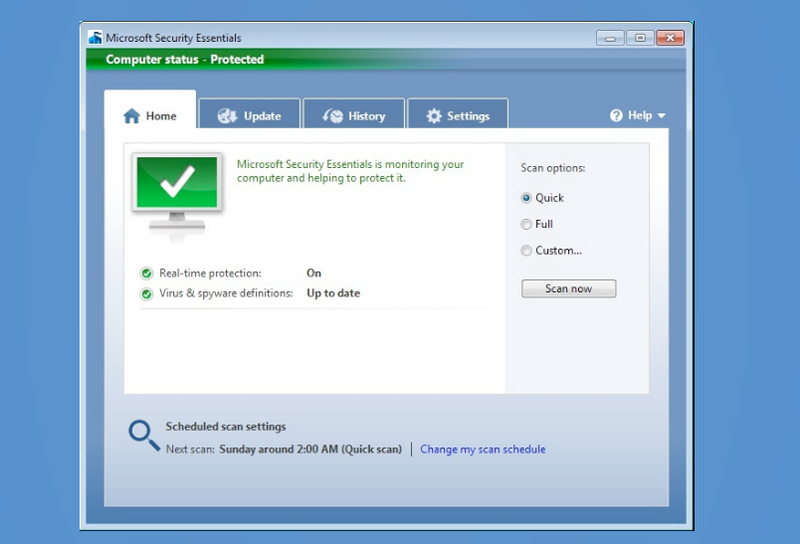This screenshot has height=544, width=800.
Task: Open the History tab
Action: pyautogui.click(x=354, y=113)
